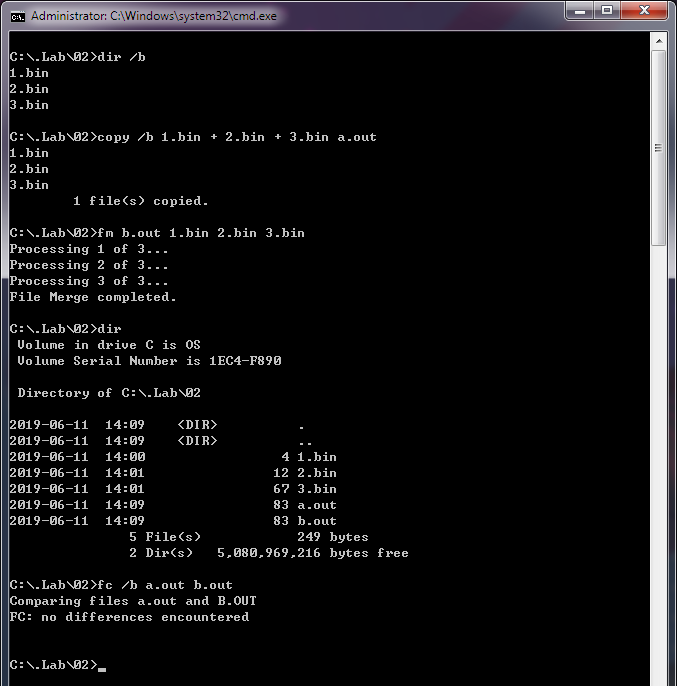Click the 'dir /b' command line
The image size is (677, 686).
coord(77,57)
